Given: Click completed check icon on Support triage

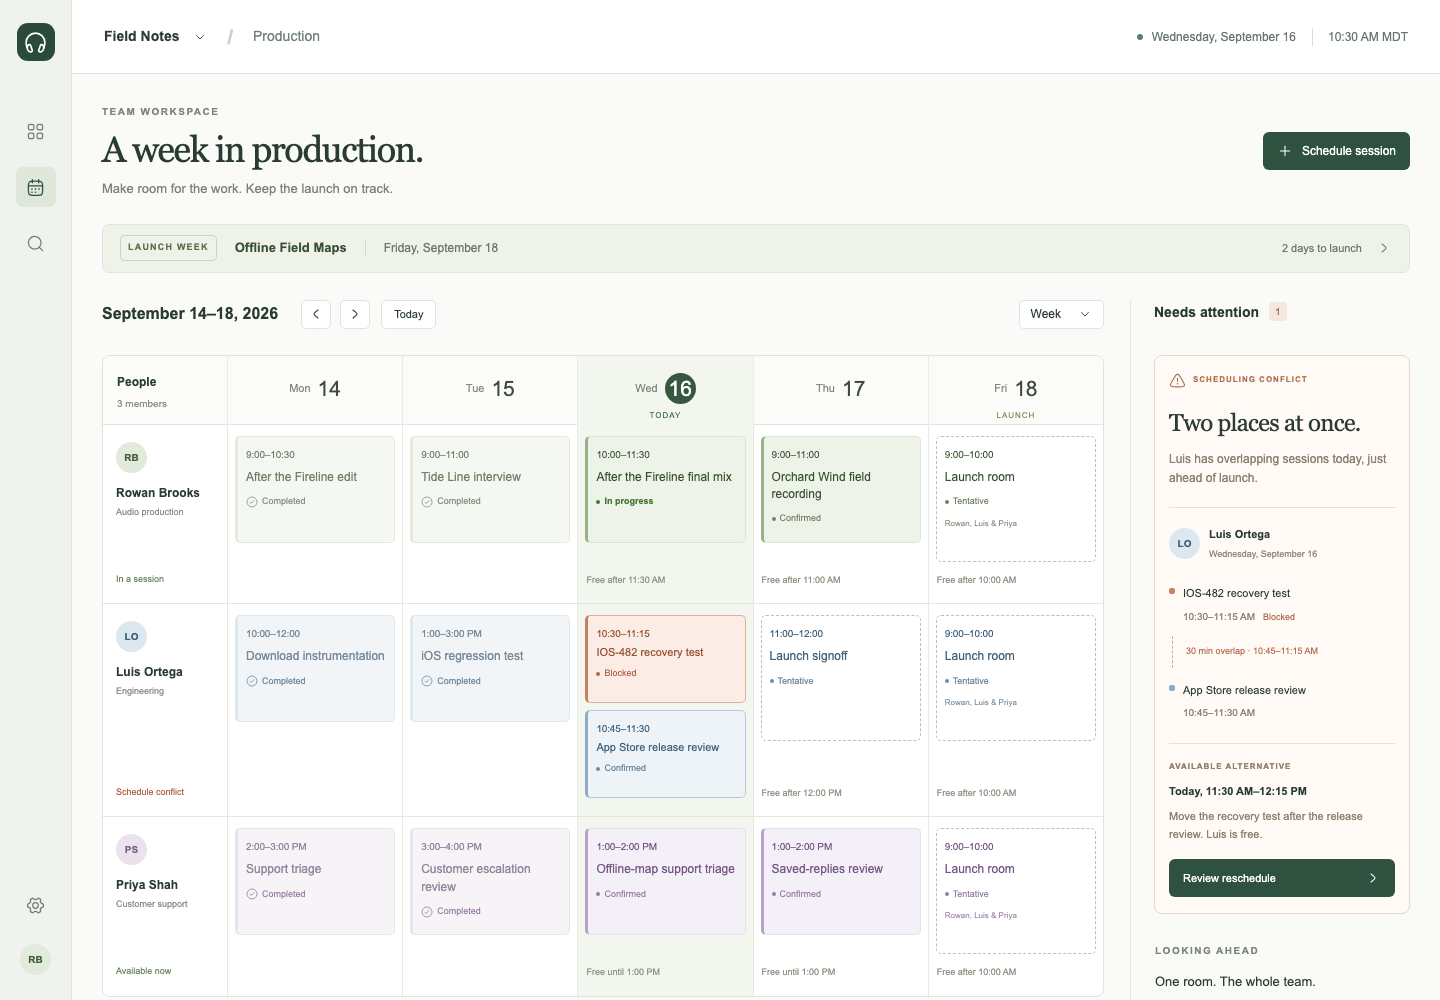Looking at the screenshot, I should point(252,894).
